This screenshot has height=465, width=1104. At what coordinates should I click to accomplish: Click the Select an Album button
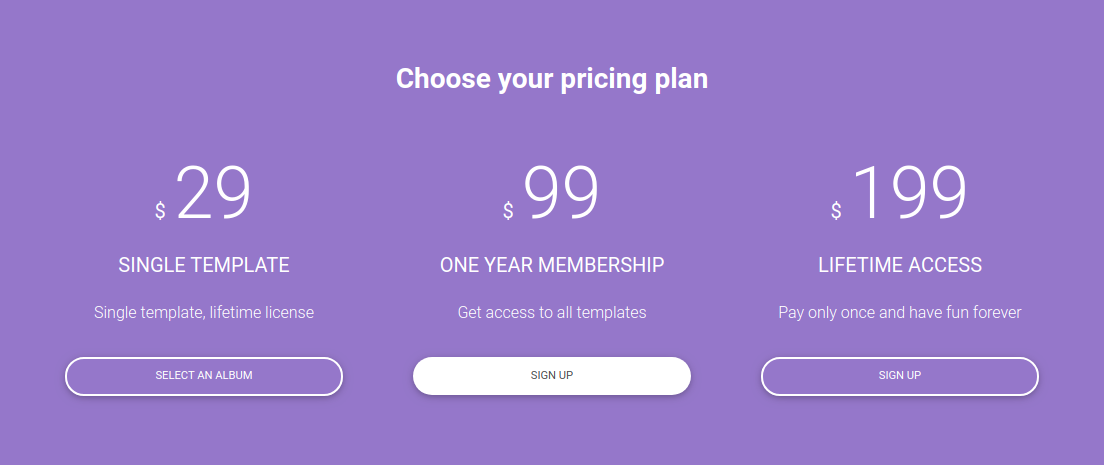[x=204, y=376]
